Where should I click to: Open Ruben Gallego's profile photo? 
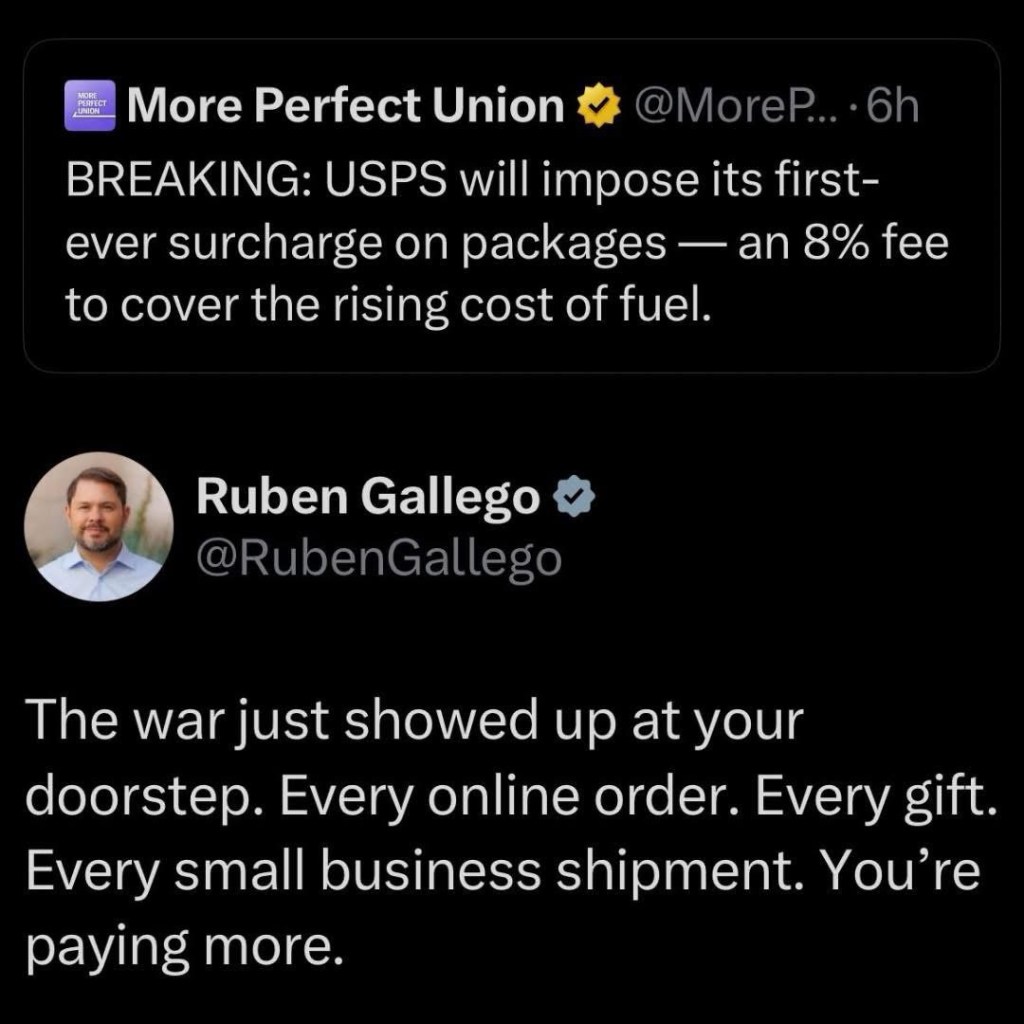[x=99, y=527]
